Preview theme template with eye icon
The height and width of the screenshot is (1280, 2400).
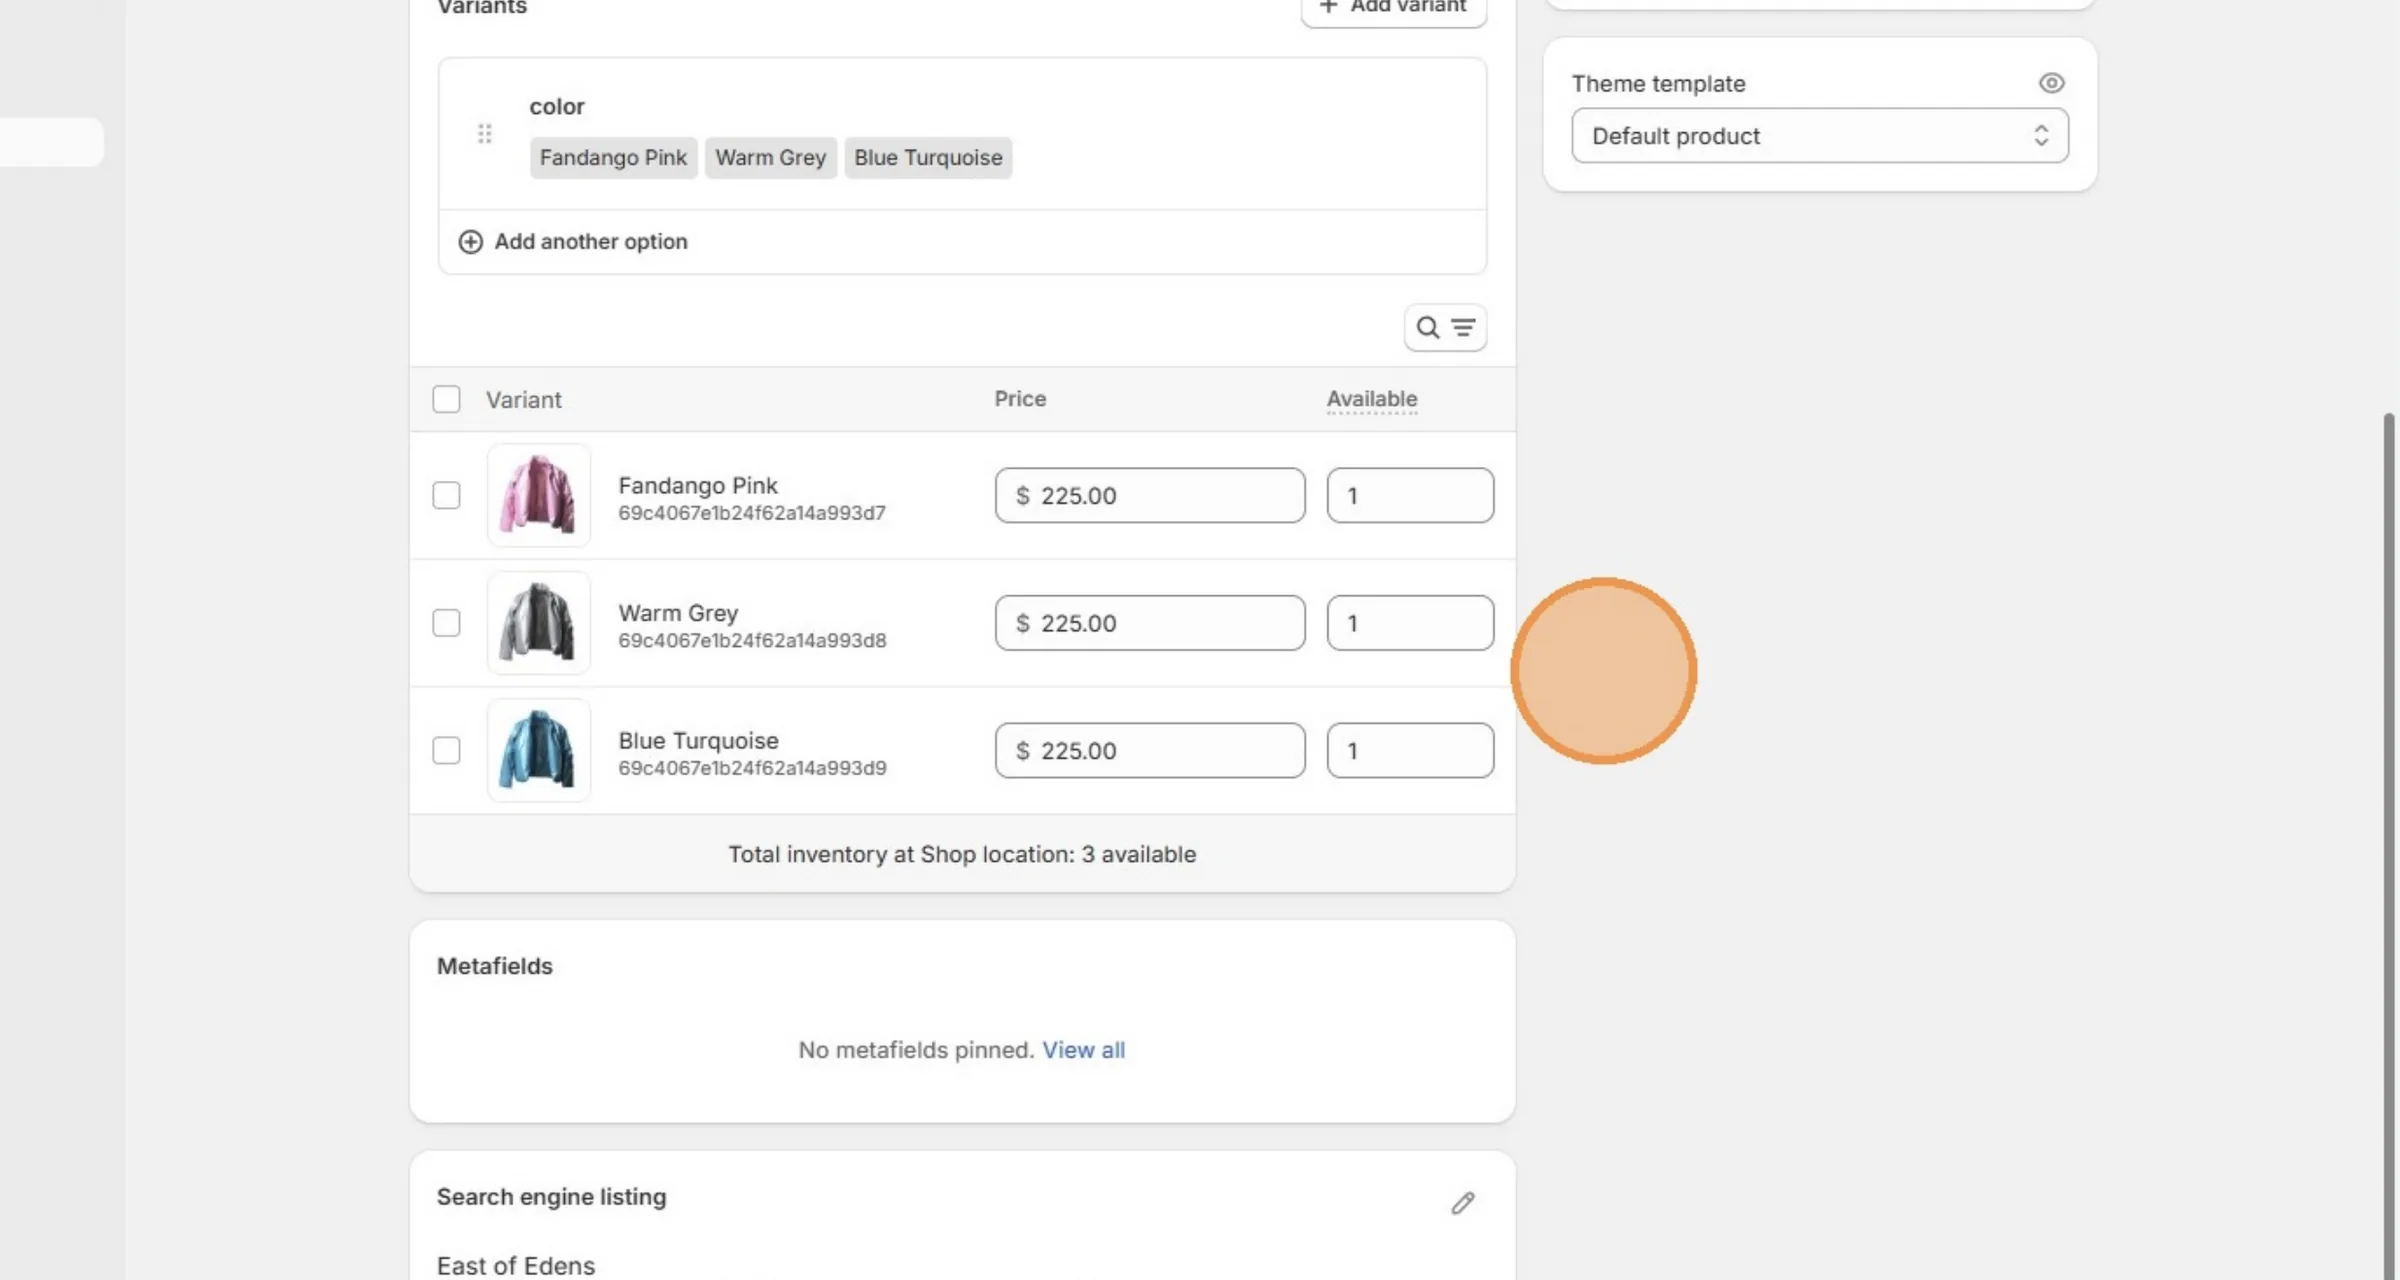click(2051, 83)
